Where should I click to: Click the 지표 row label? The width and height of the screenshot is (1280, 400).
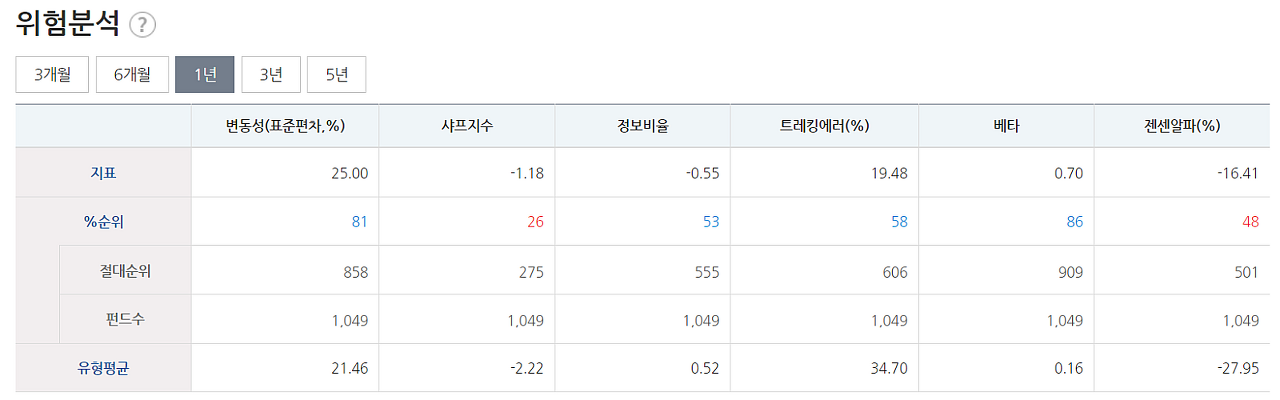[103, 173]
